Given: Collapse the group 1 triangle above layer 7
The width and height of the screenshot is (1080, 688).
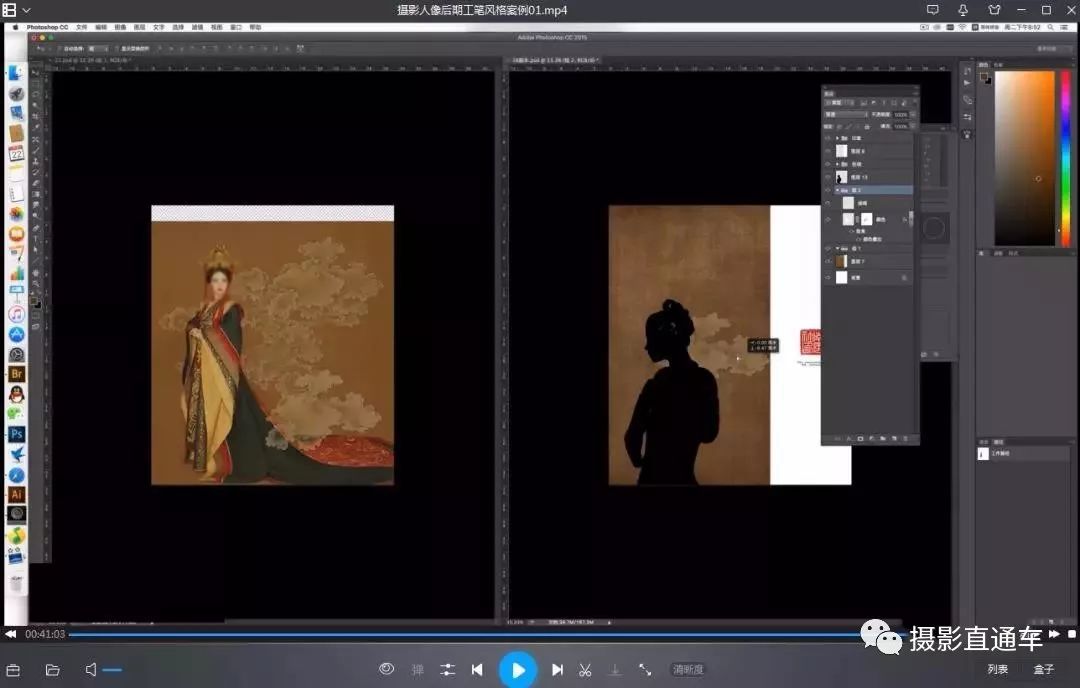Looking at the screenshot, I should tap(838, 248).
